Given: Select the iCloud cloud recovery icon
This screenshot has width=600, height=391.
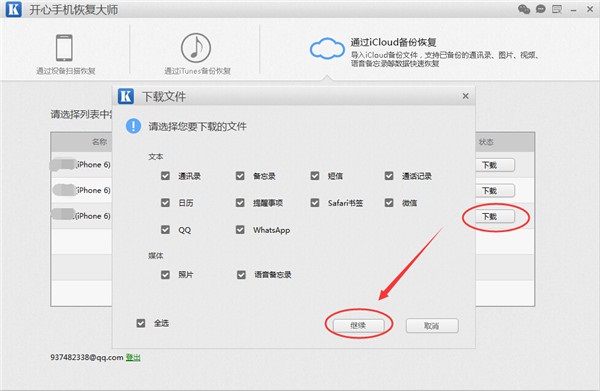Looking at the screenshot, I should click(x=327, y=49).
